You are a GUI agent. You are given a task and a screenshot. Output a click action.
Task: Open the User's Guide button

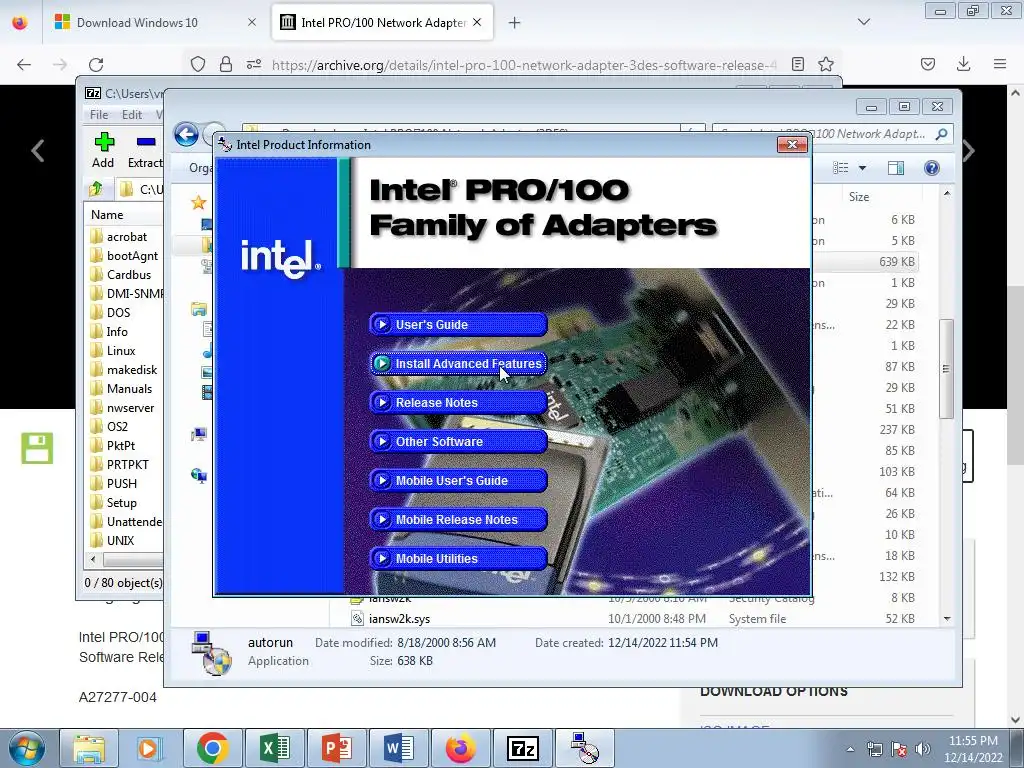pyautogui.click(x=458, y=325)
